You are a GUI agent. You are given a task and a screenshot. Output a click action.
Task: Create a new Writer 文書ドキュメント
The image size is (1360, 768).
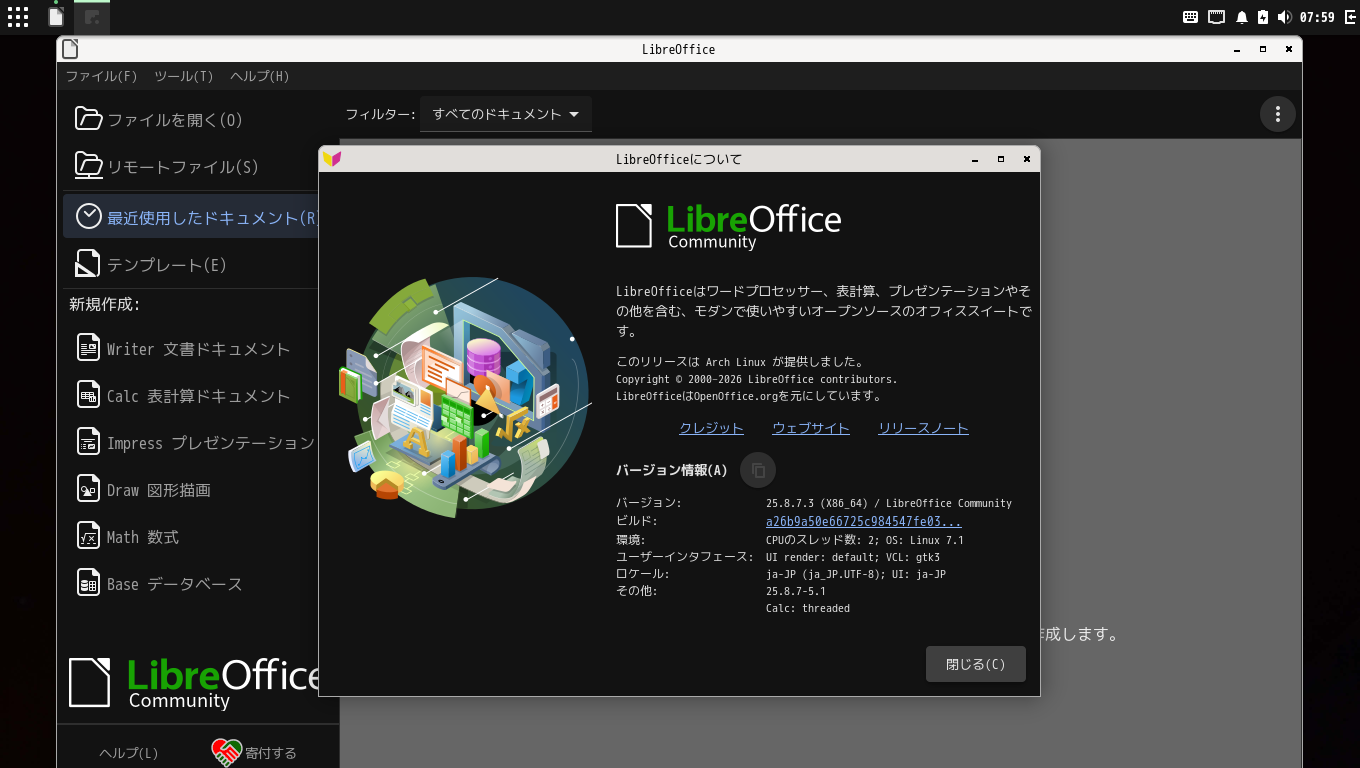coord(198,349)
